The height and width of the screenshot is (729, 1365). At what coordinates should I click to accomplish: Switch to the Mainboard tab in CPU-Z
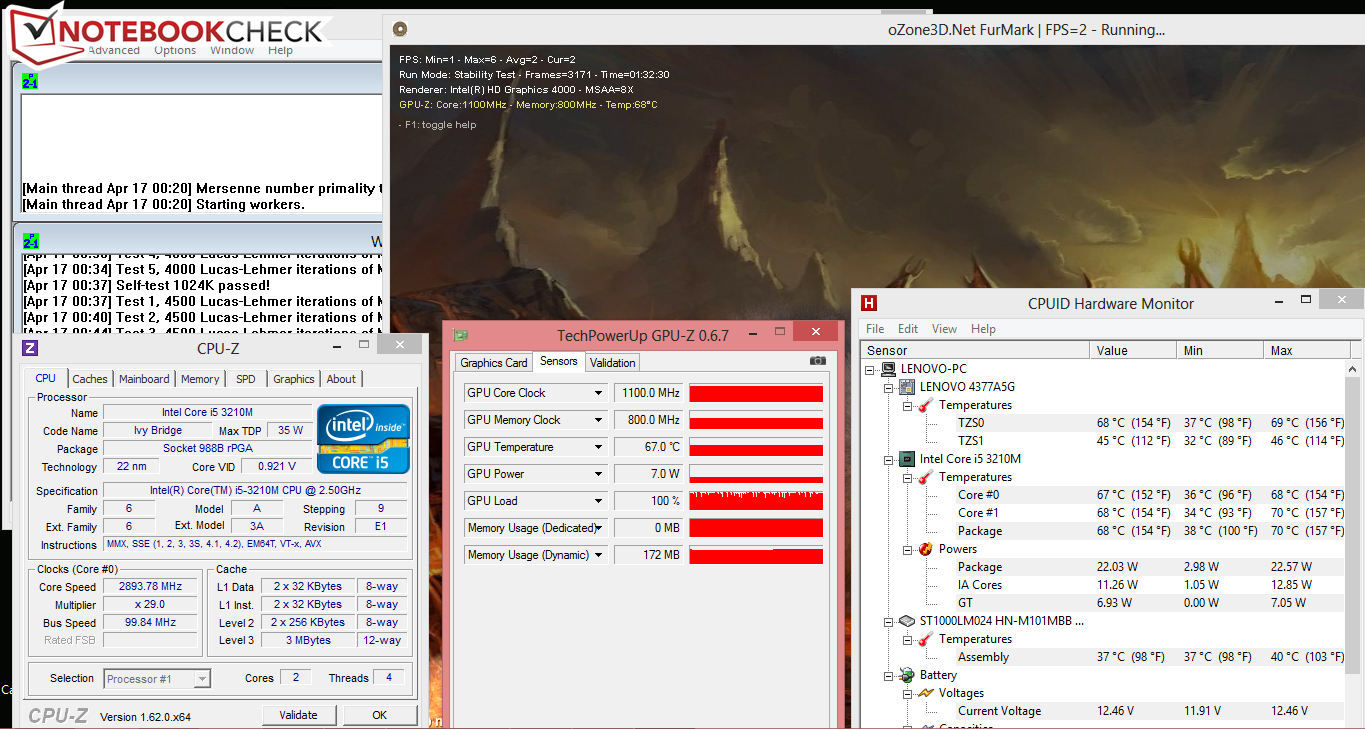[144, 379]
